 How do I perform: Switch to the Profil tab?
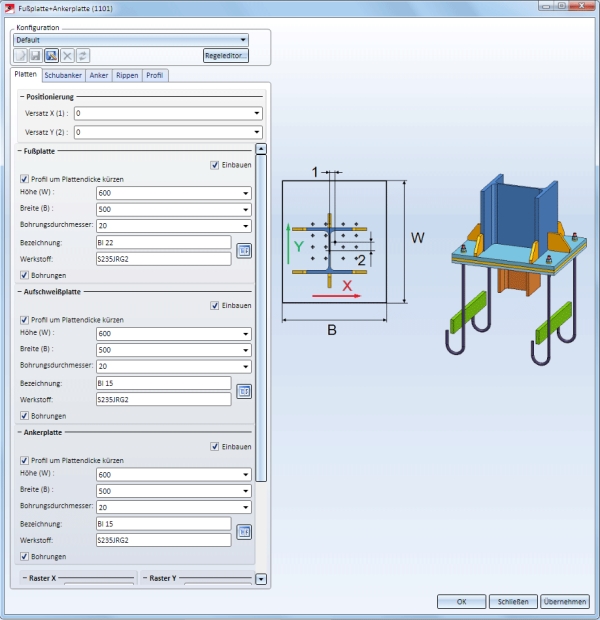click(x=155, y=75)
